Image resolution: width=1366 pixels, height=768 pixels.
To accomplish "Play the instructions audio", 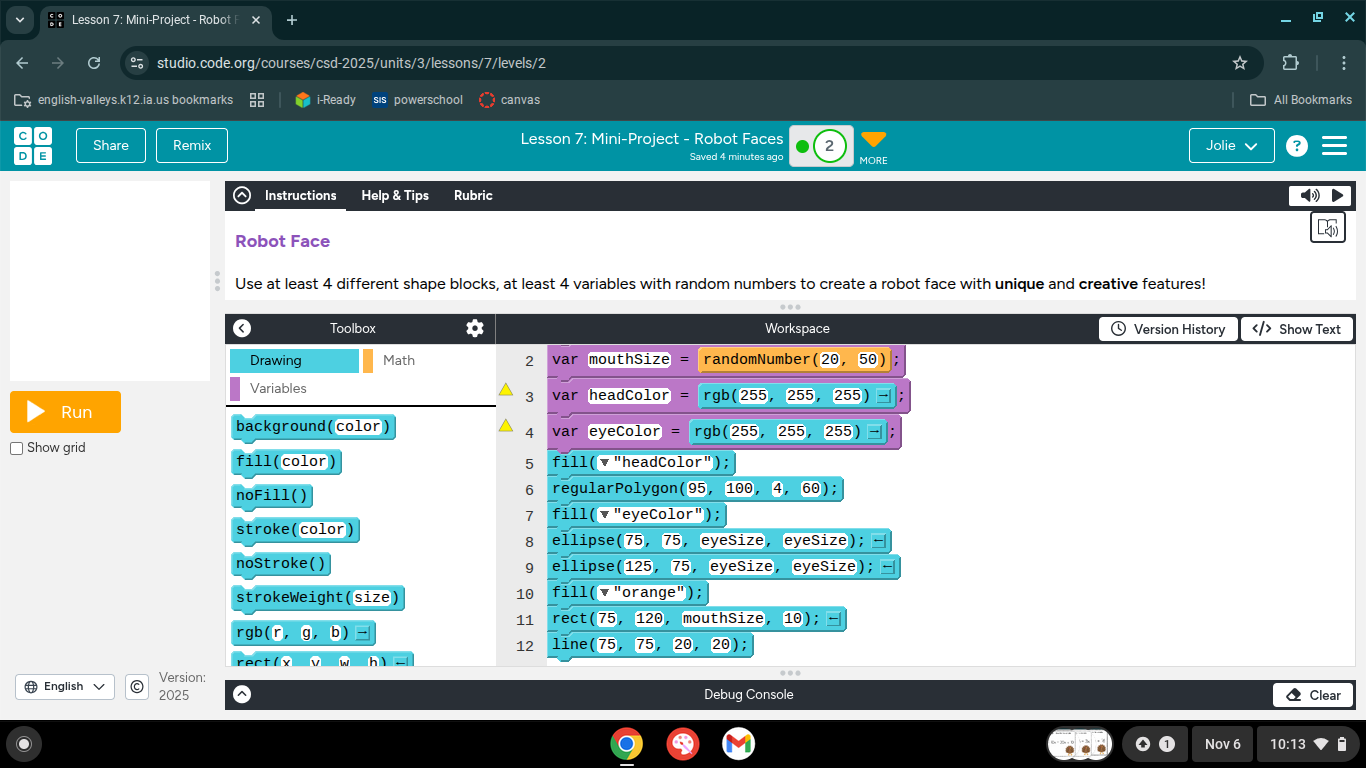I will coord(1338,196).
